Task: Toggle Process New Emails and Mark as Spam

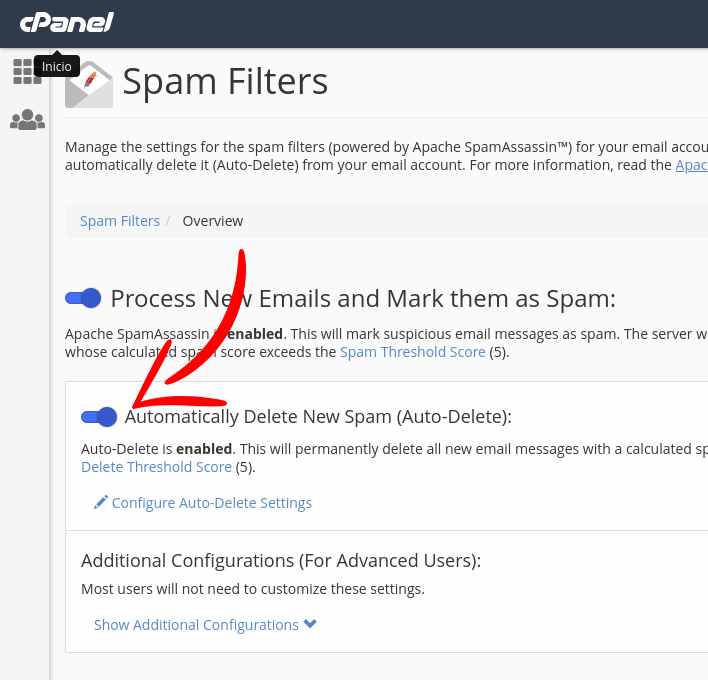Action: 83,298
